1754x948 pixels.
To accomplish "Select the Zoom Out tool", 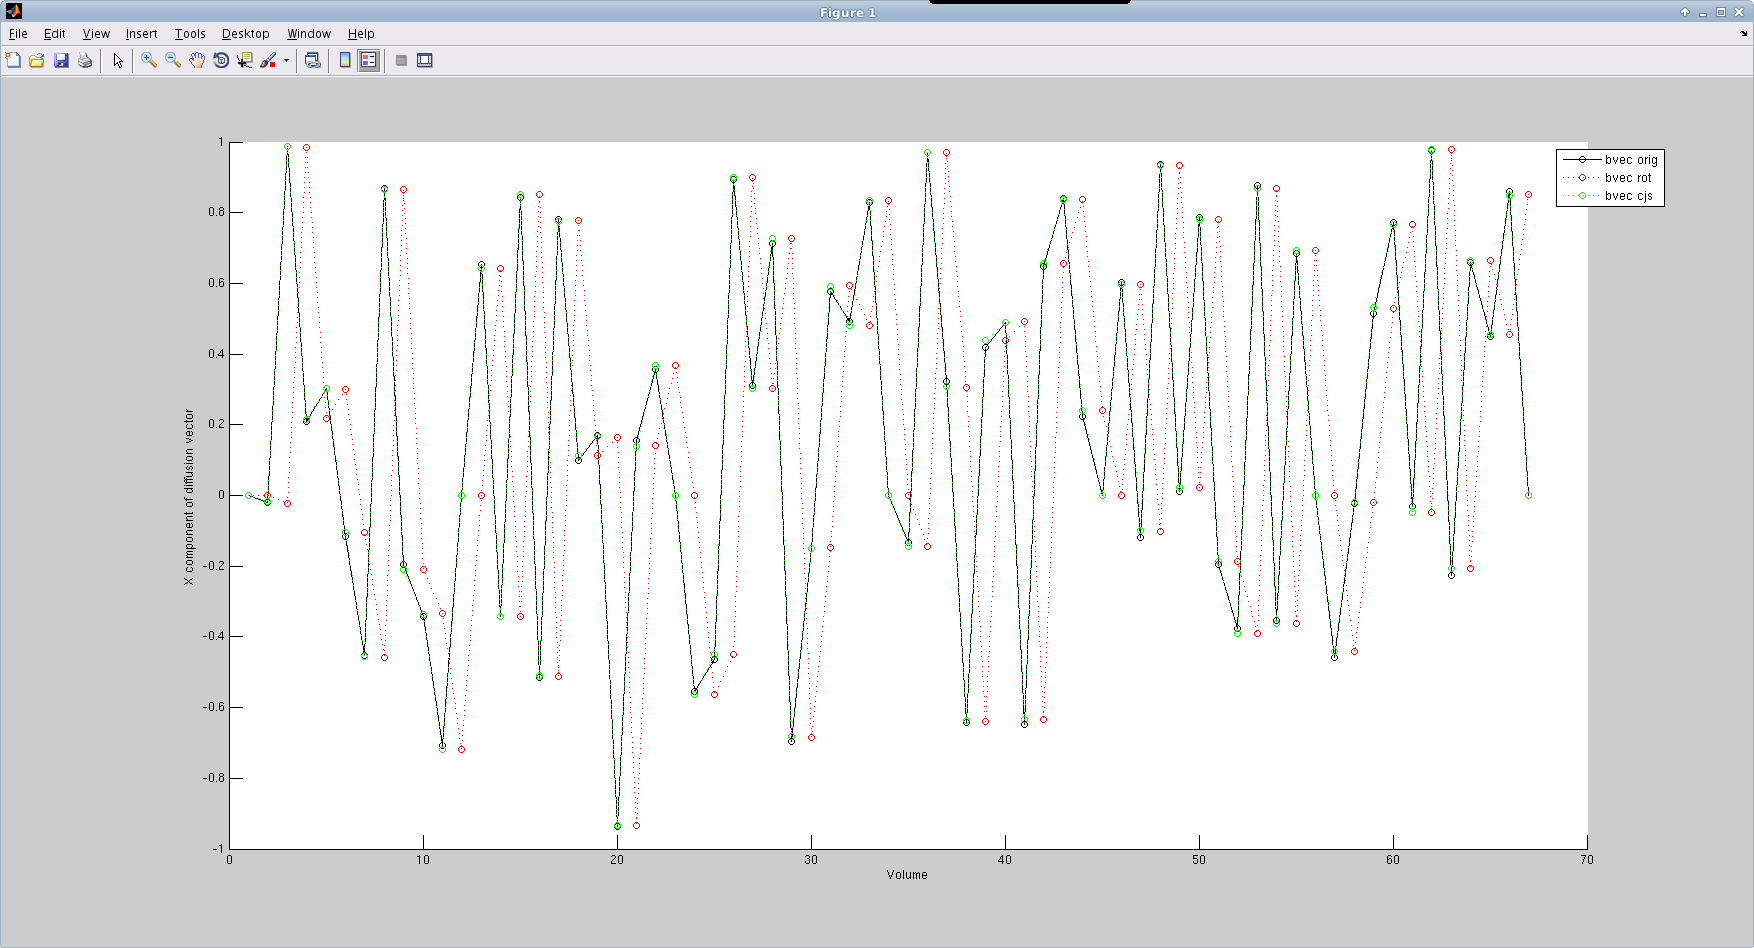I will click(173, 60).
